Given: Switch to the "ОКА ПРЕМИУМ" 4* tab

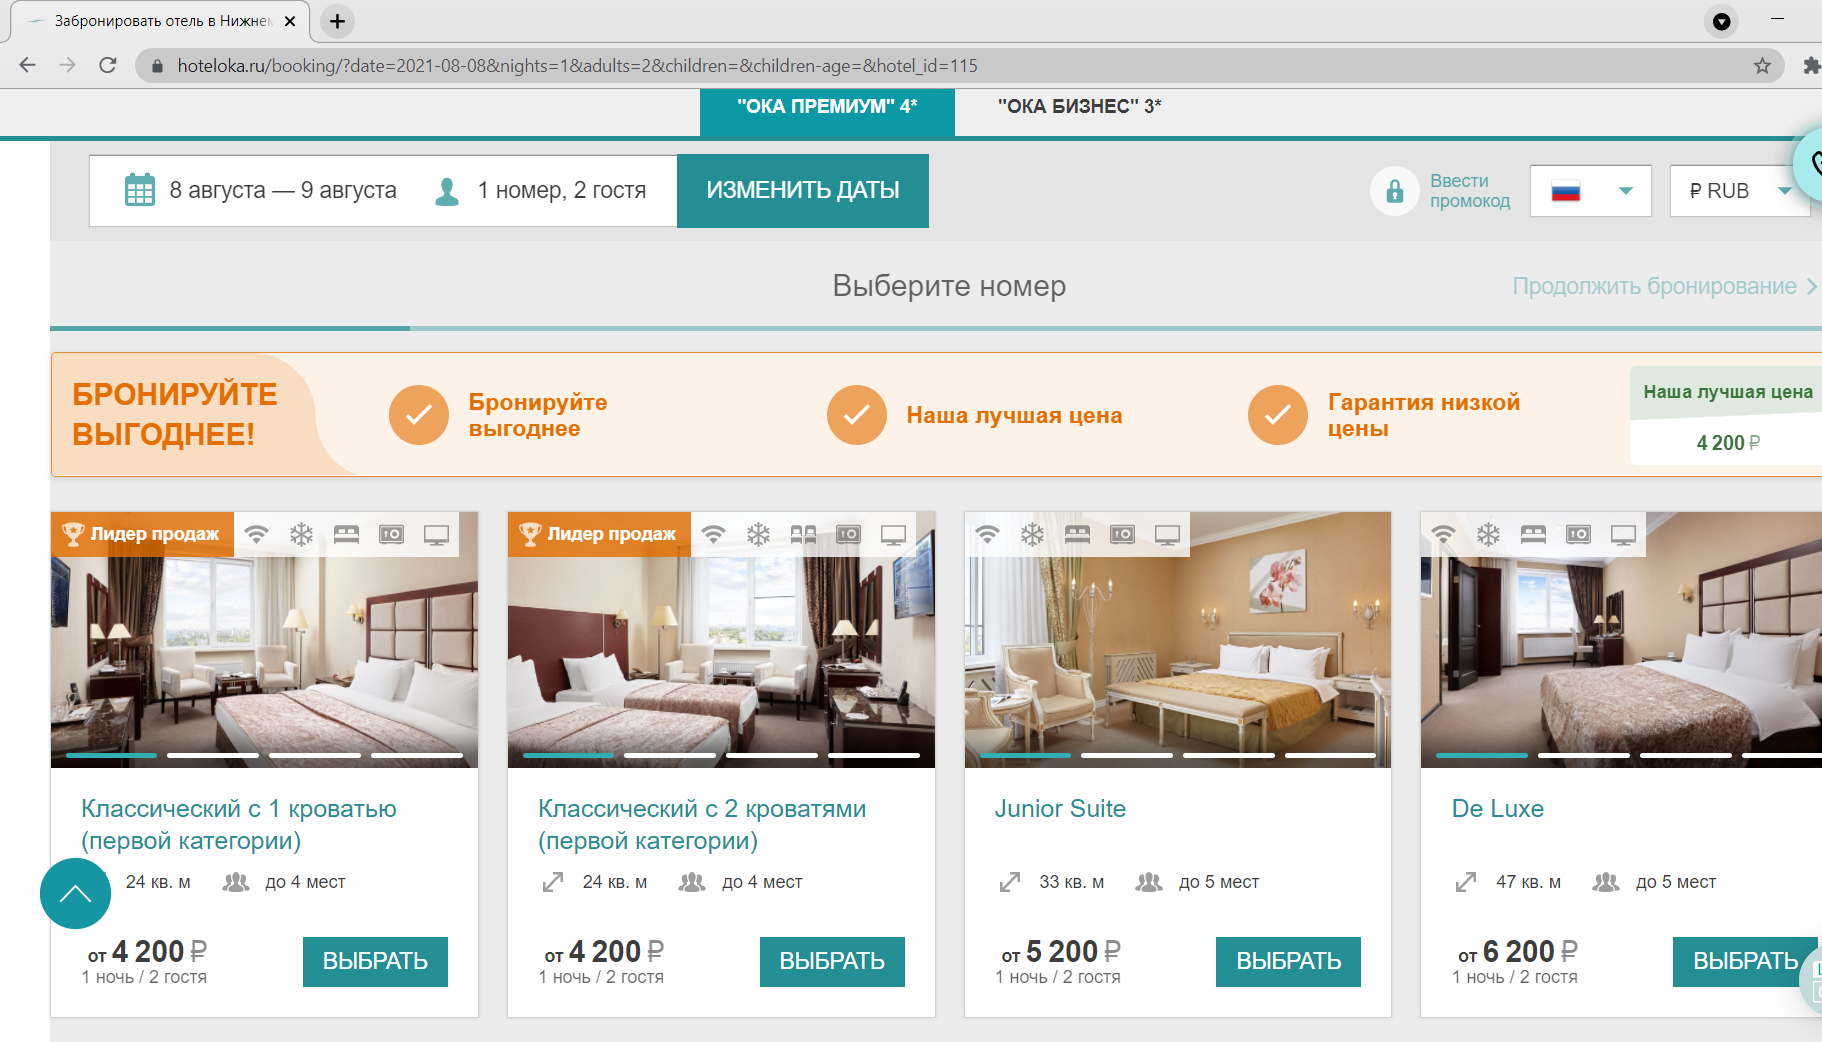Looking at the screenshot, I should tap(827, 106).
